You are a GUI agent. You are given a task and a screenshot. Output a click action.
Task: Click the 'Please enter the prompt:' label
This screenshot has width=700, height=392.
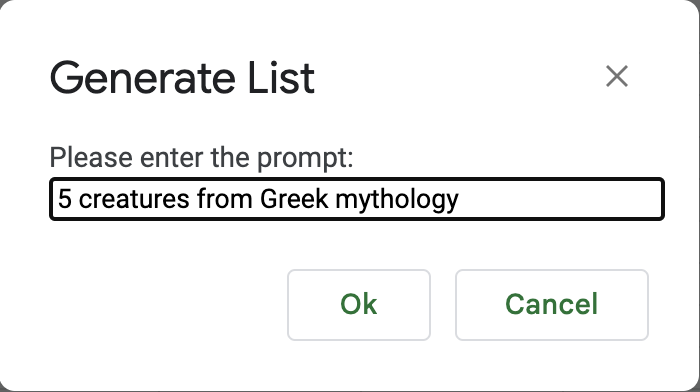point(201,158)
